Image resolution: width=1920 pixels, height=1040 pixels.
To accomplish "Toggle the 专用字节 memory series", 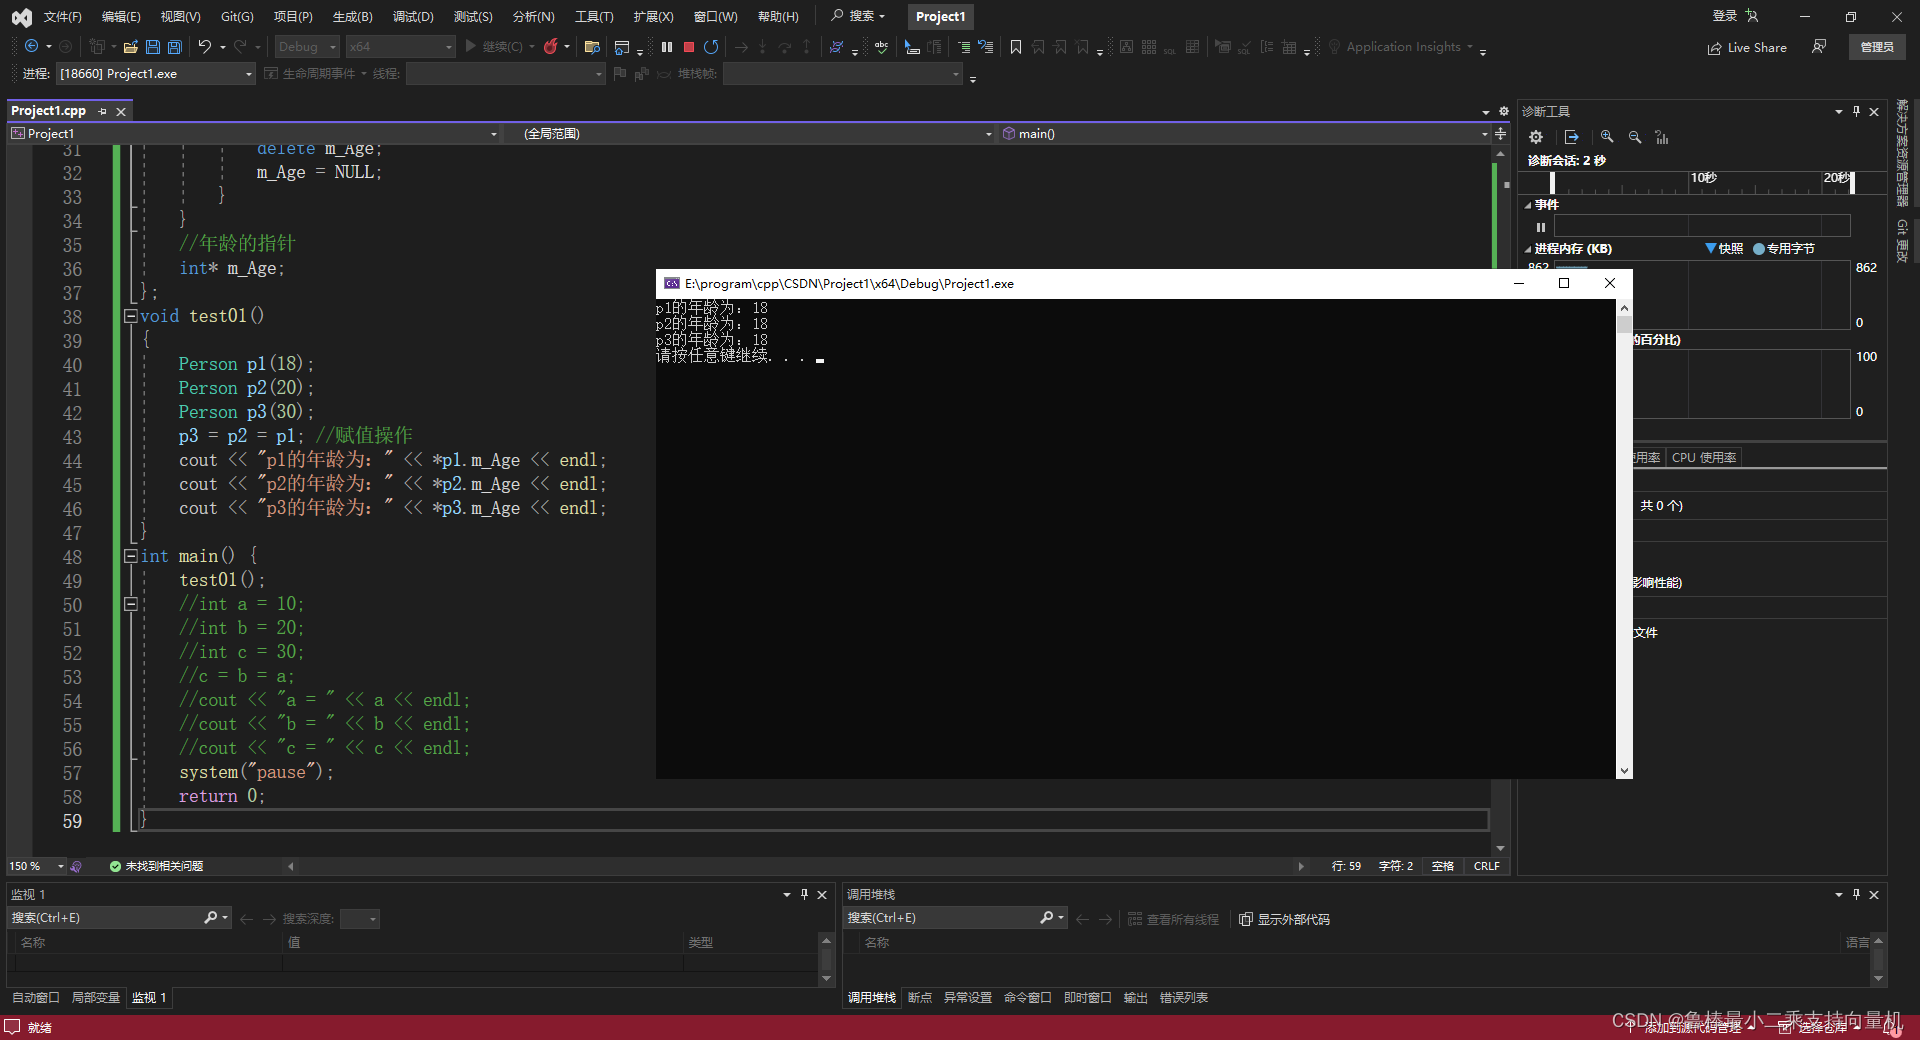I will [x=1783, y=248].
